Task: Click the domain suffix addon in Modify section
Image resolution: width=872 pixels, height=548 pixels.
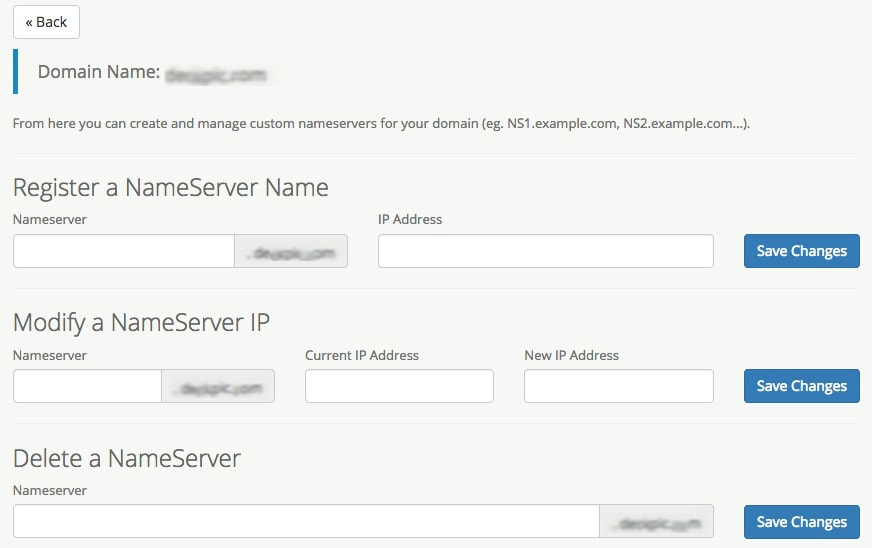Action: [218, 387]
